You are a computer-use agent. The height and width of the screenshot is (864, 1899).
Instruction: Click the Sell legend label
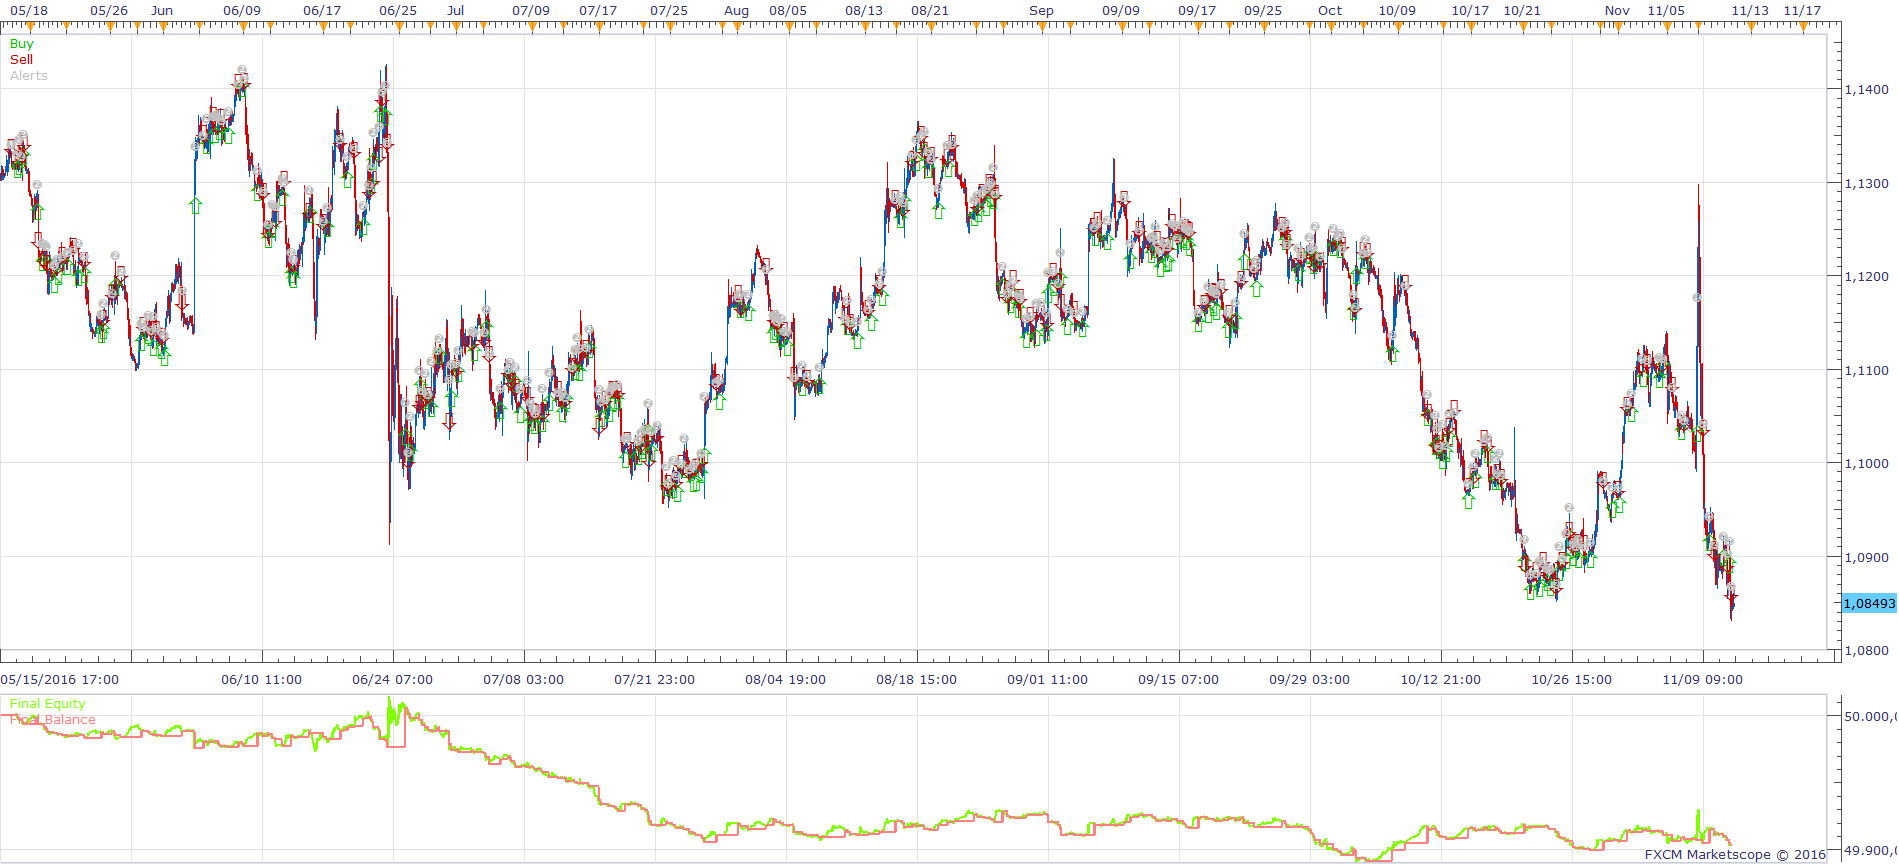pos(22,60)
